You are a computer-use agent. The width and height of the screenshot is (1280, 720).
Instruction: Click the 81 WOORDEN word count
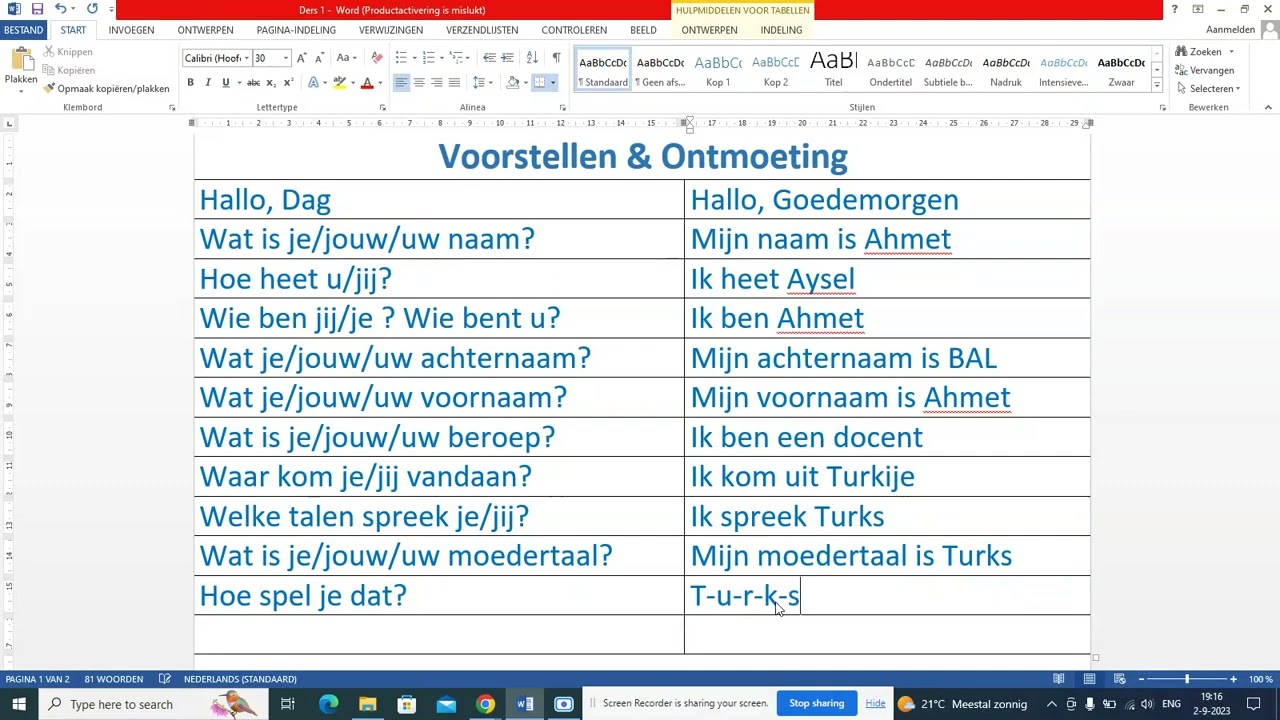click(x=113, y=679)
